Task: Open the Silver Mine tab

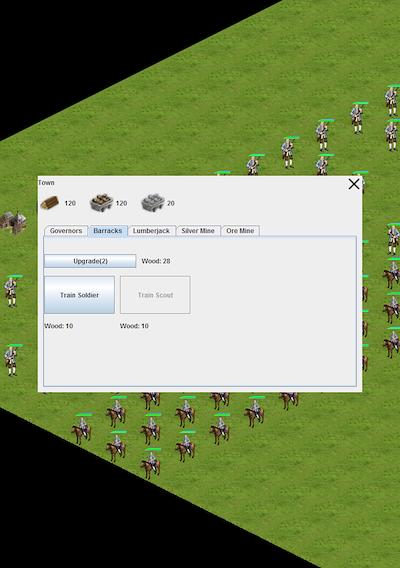Action: click(198, 231)
